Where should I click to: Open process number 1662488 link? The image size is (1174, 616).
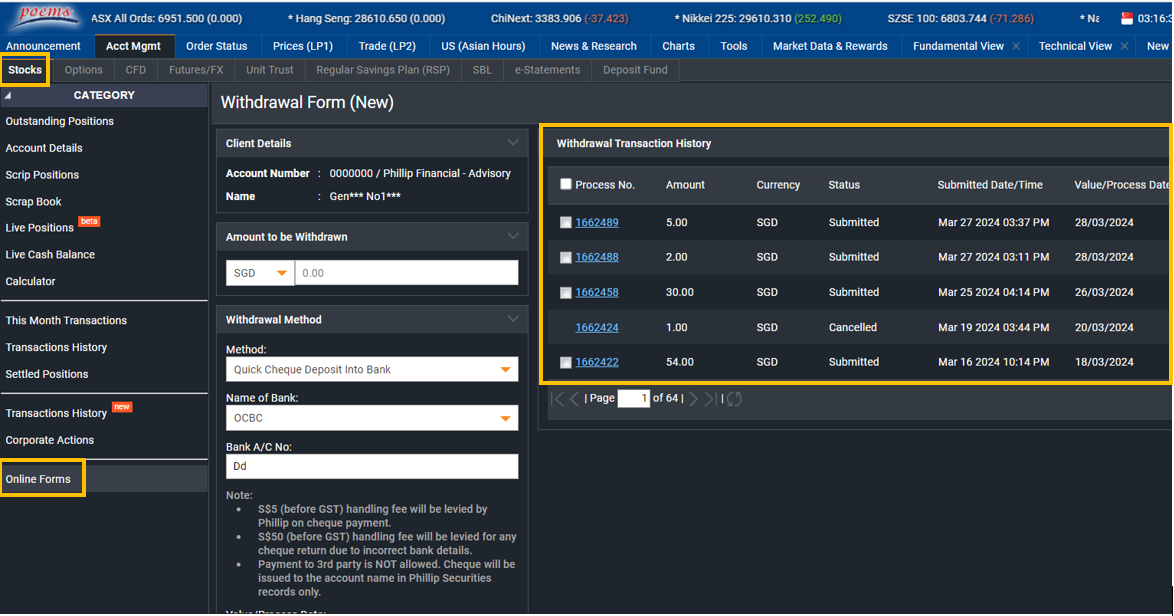pos(597,257)
